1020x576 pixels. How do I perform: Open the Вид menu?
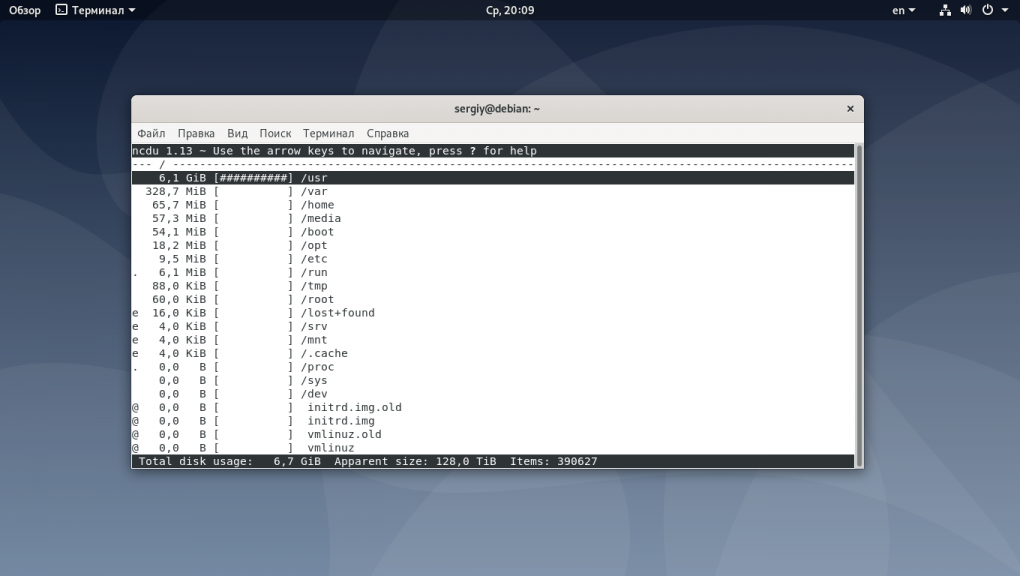237,133
